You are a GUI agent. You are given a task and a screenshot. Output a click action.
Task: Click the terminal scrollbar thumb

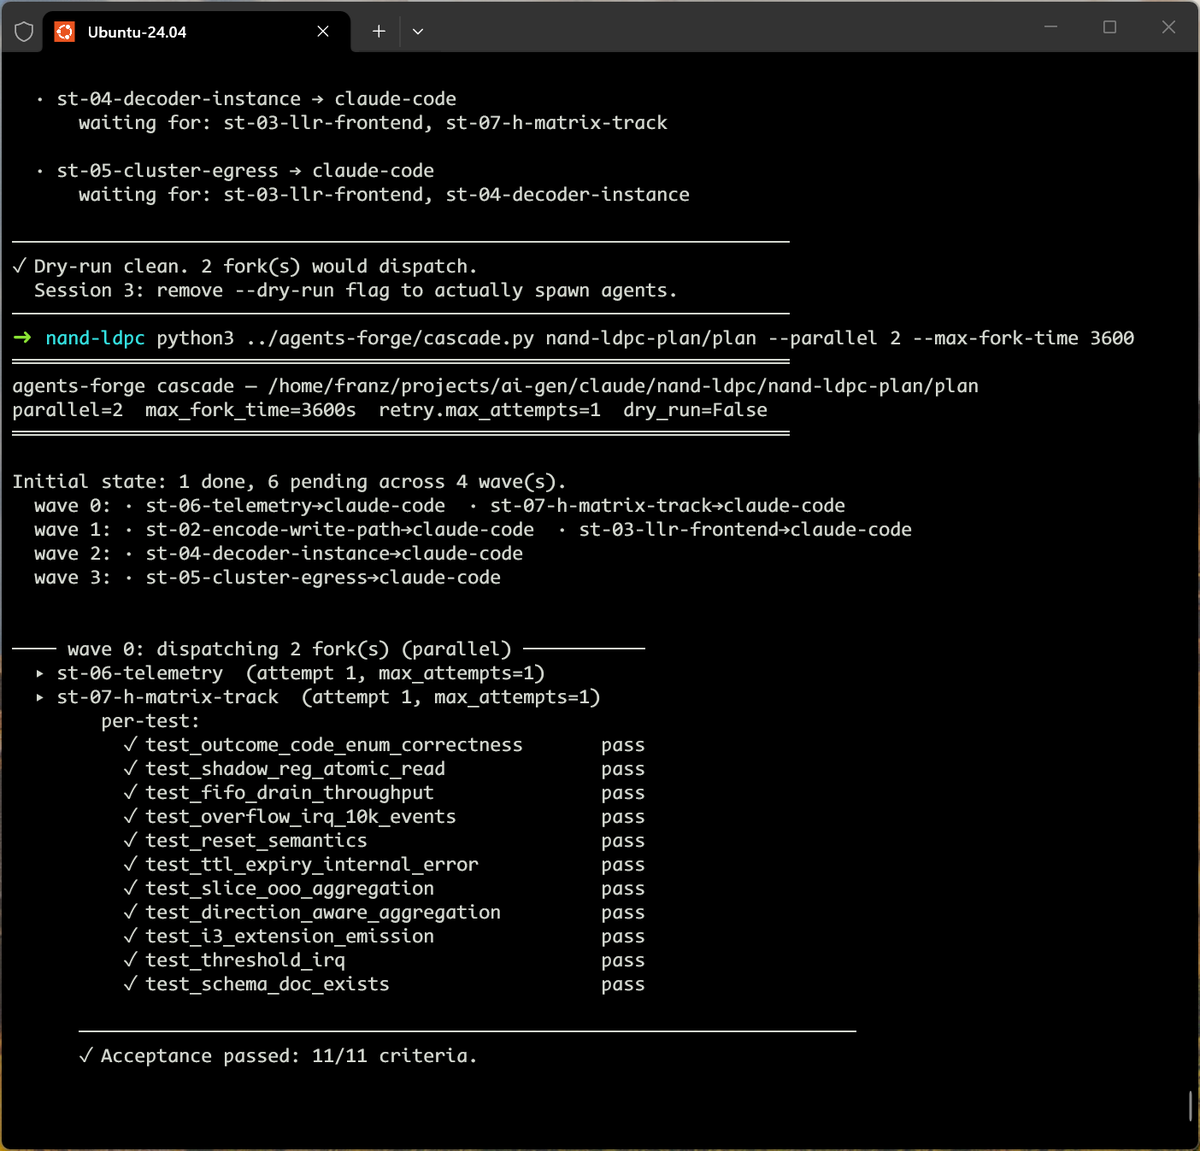pyautogui.click(x=1190, y=1105)
